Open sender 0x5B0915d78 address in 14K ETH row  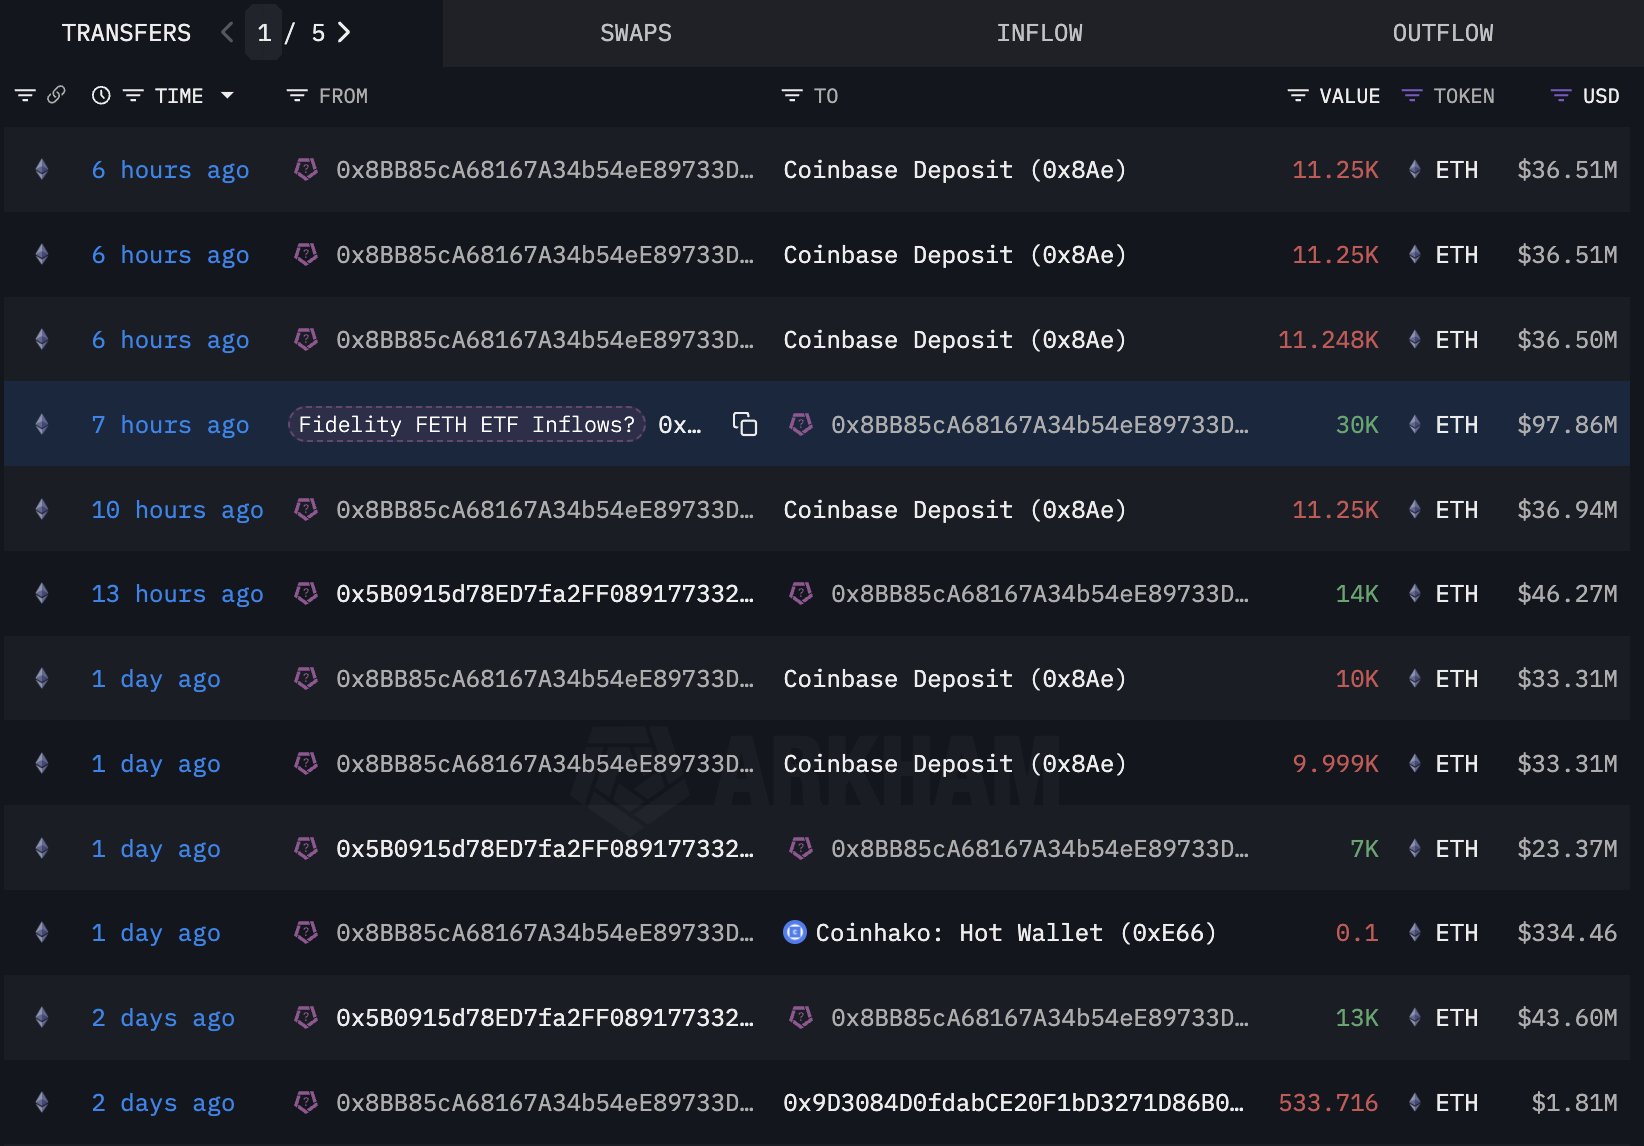point(545,594)
